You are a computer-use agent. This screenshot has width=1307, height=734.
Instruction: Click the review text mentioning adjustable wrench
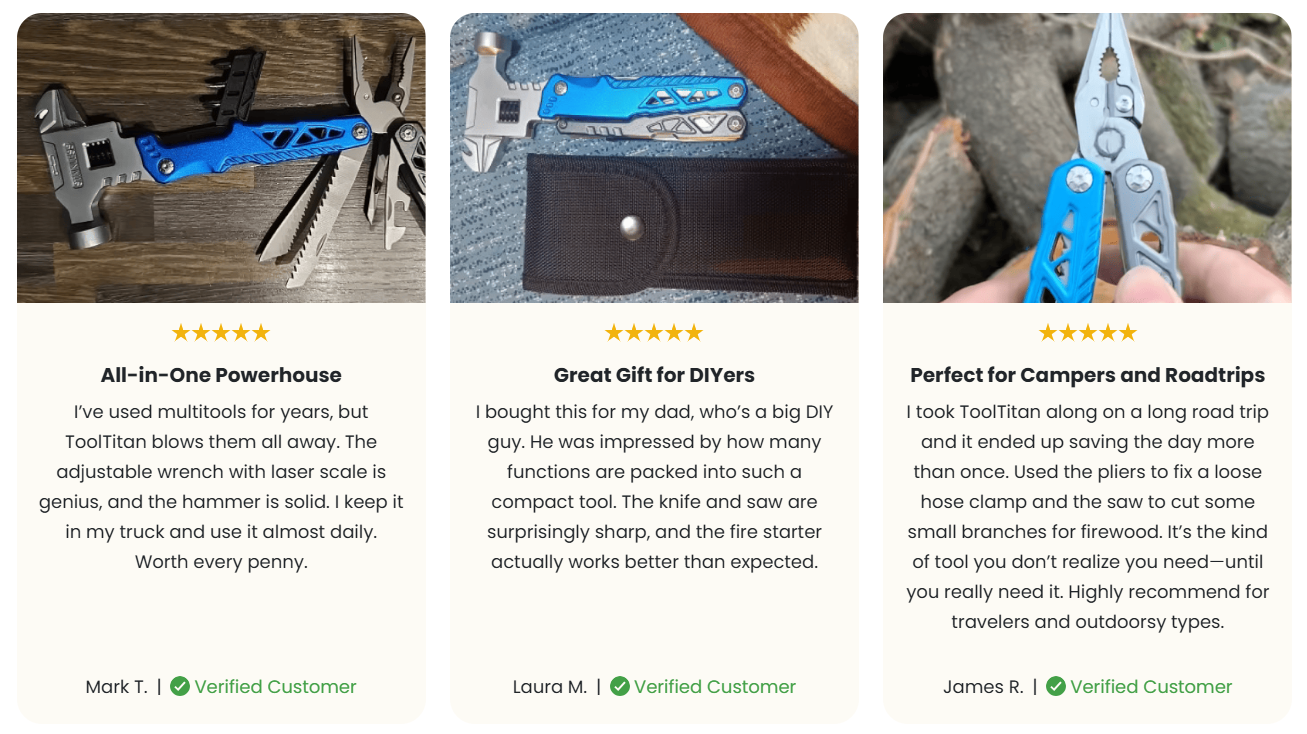(221, 487)
